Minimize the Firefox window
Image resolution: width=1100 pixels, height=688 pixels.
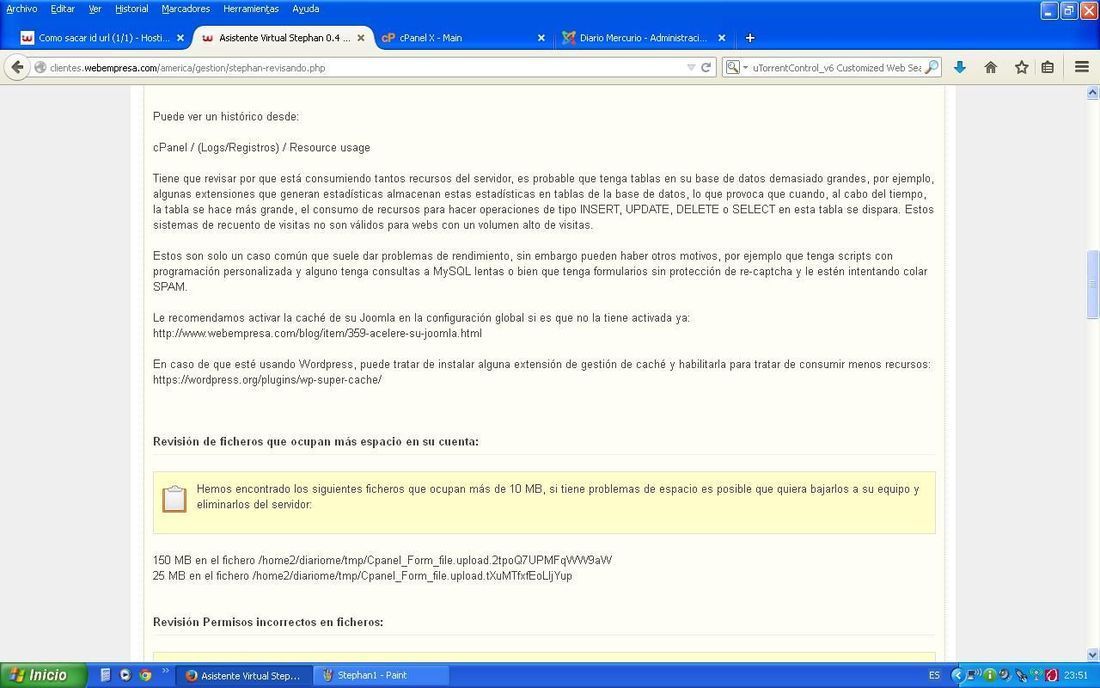point(1049,11)
